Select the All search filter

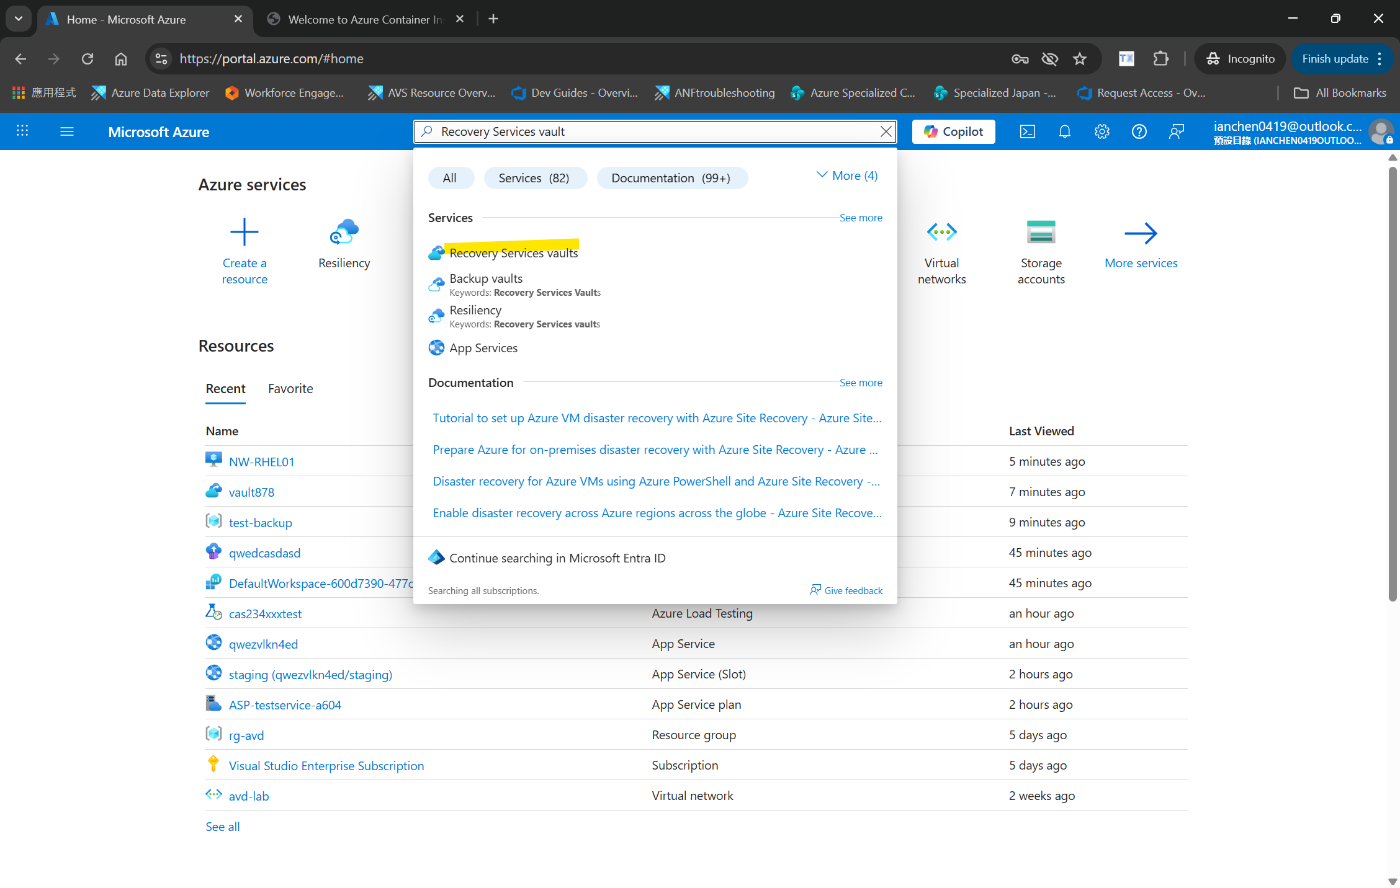pos(450,178)
